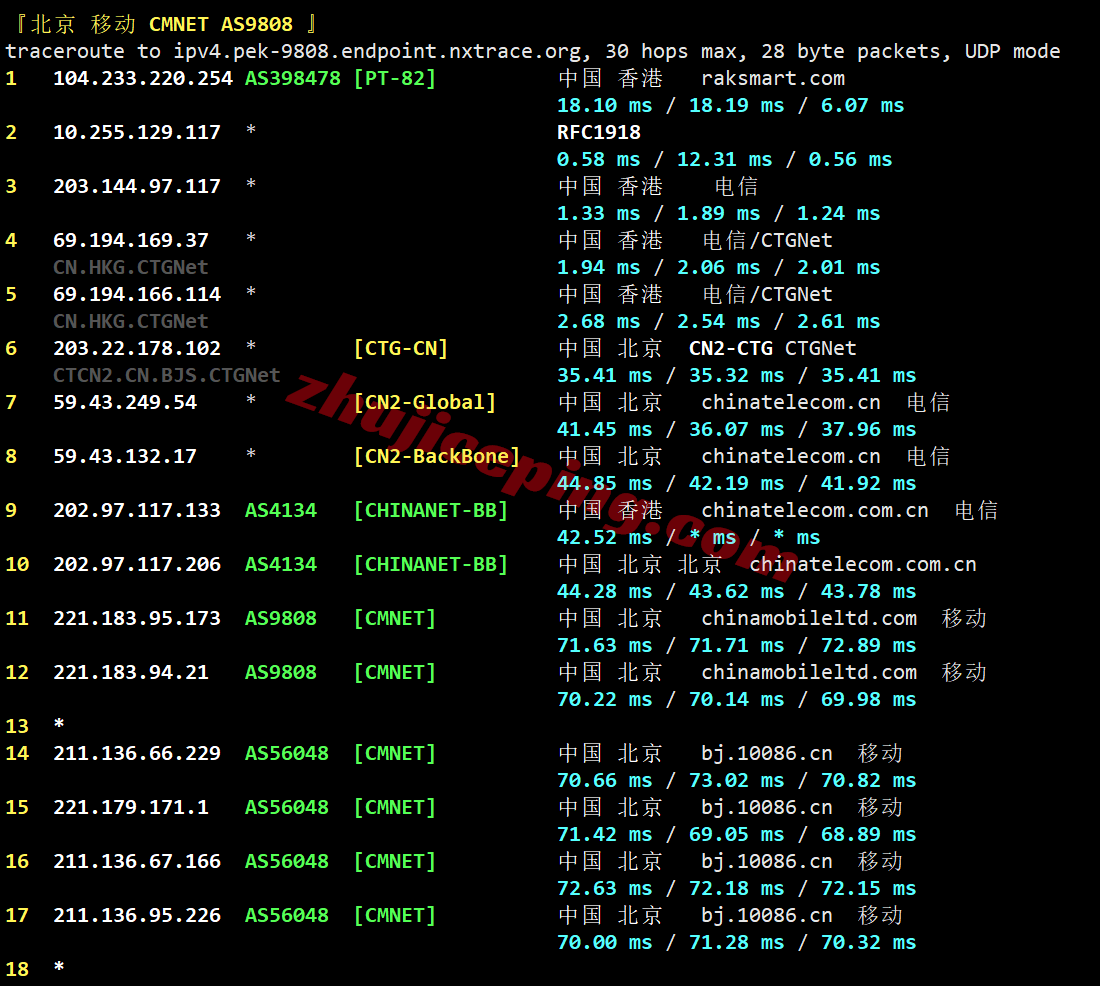Click latency value 0.58 ms on hop 2

click(x=598, y=160)
